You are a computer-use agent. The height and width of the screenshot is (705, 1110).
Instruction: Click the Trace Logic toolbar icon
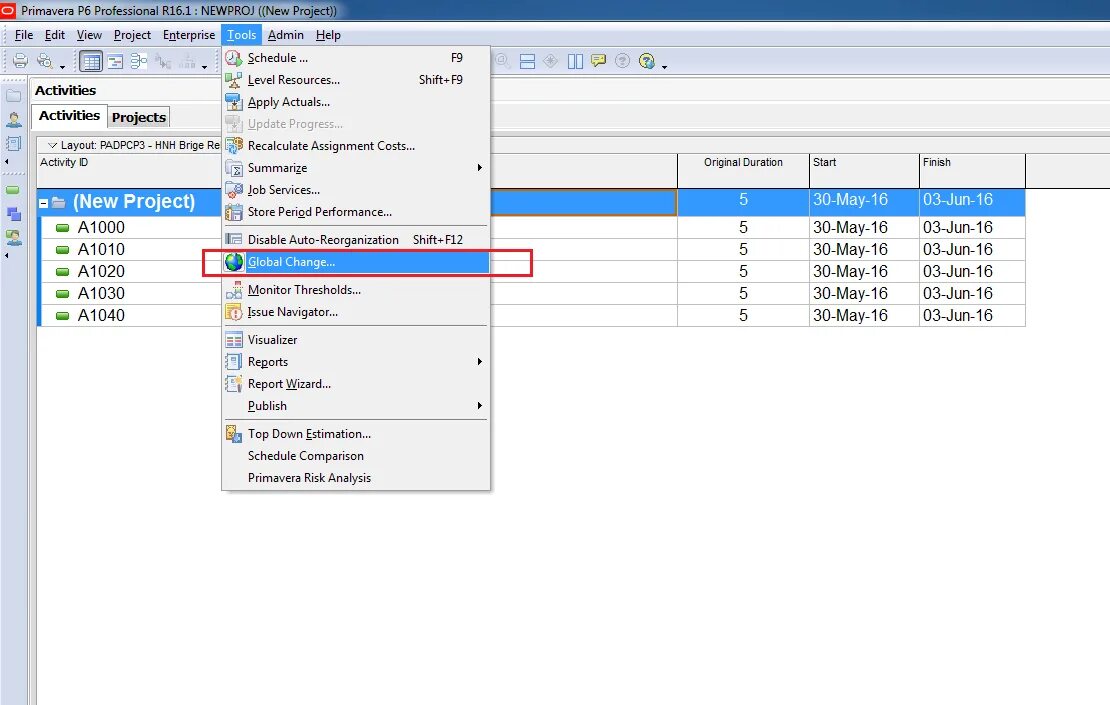point(163,62)
